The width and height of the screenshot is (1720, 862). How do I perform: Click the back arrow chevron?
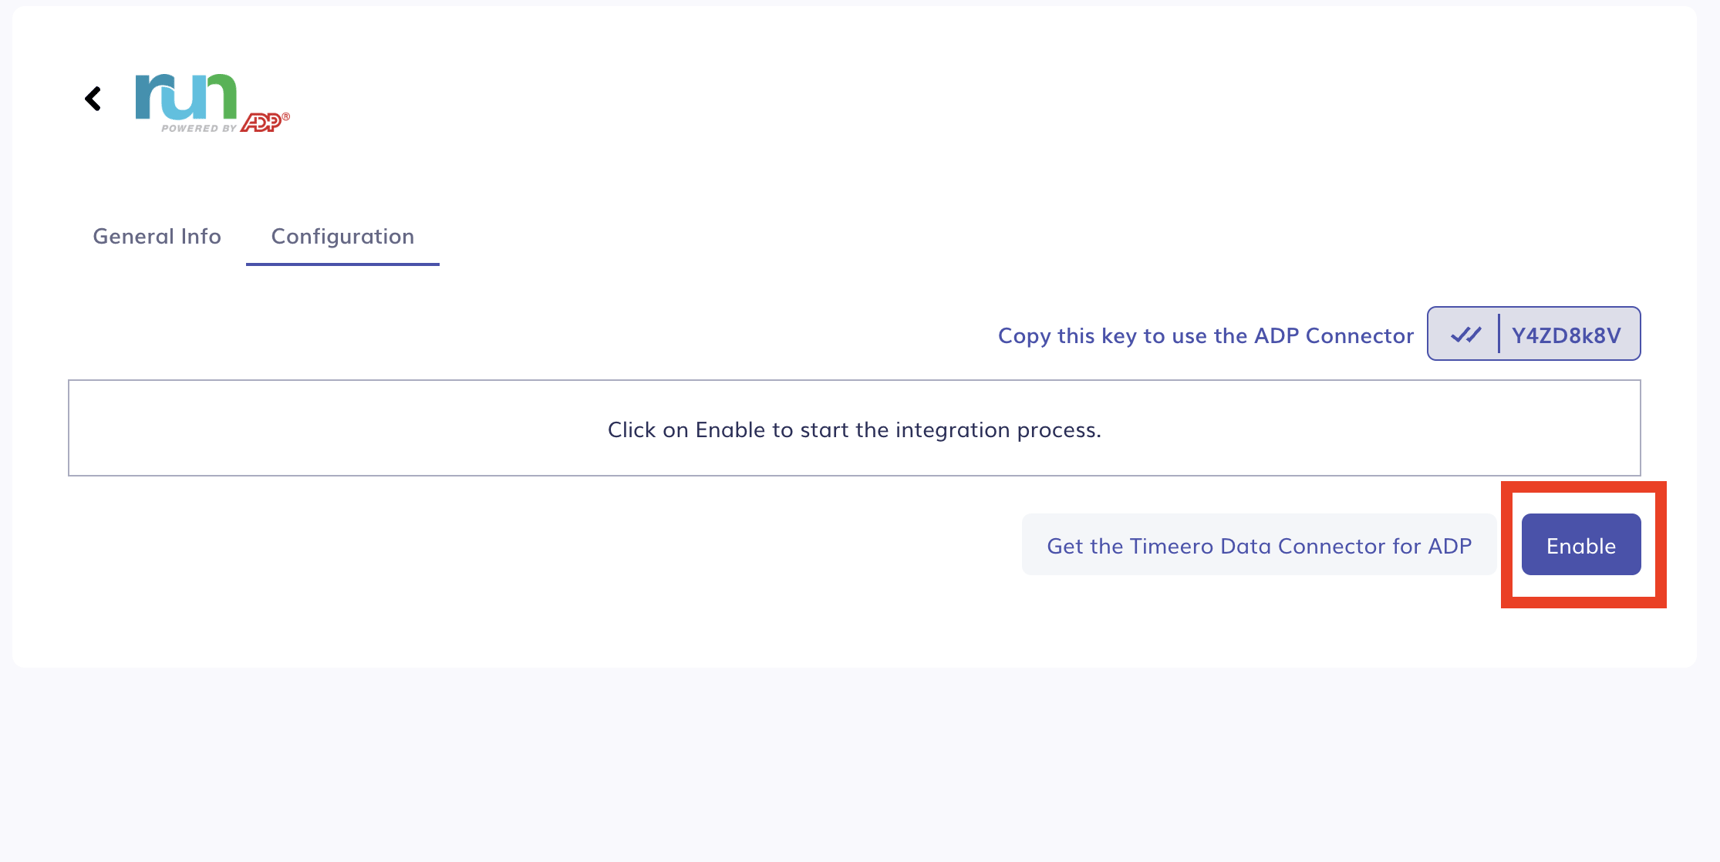pos(93,98)
